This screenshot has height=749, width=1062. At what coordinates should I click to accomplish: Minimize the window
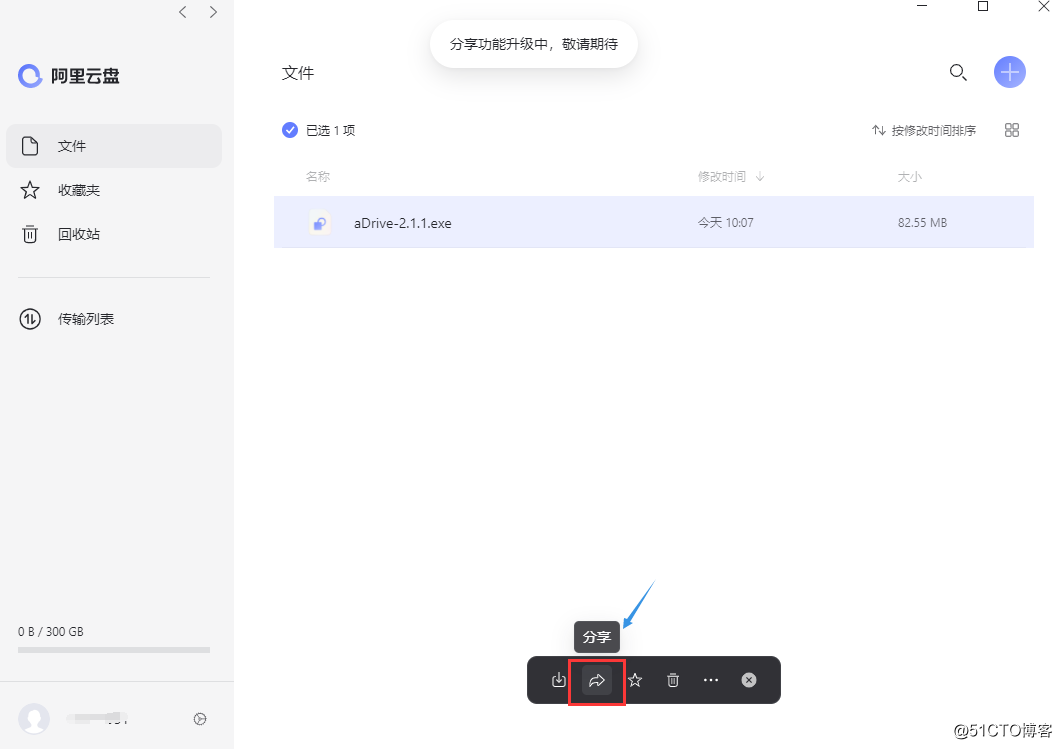922,6
